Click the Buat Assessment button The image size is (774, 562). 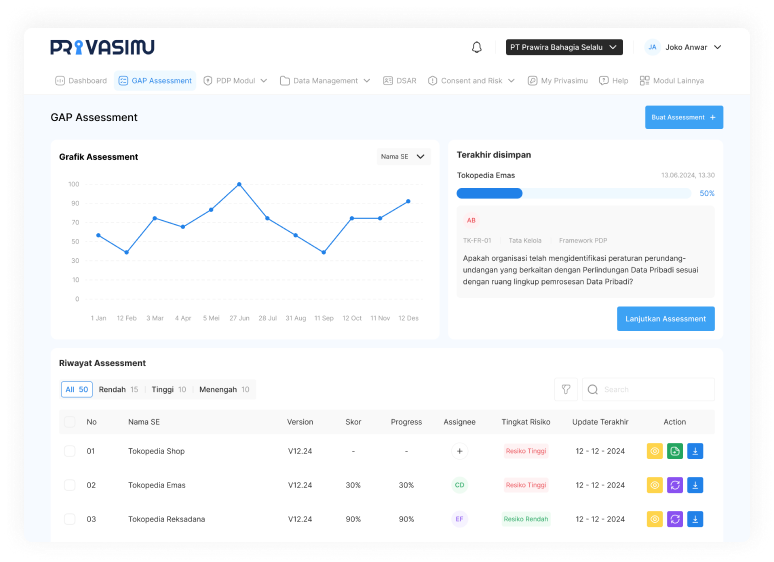[684, 117]
